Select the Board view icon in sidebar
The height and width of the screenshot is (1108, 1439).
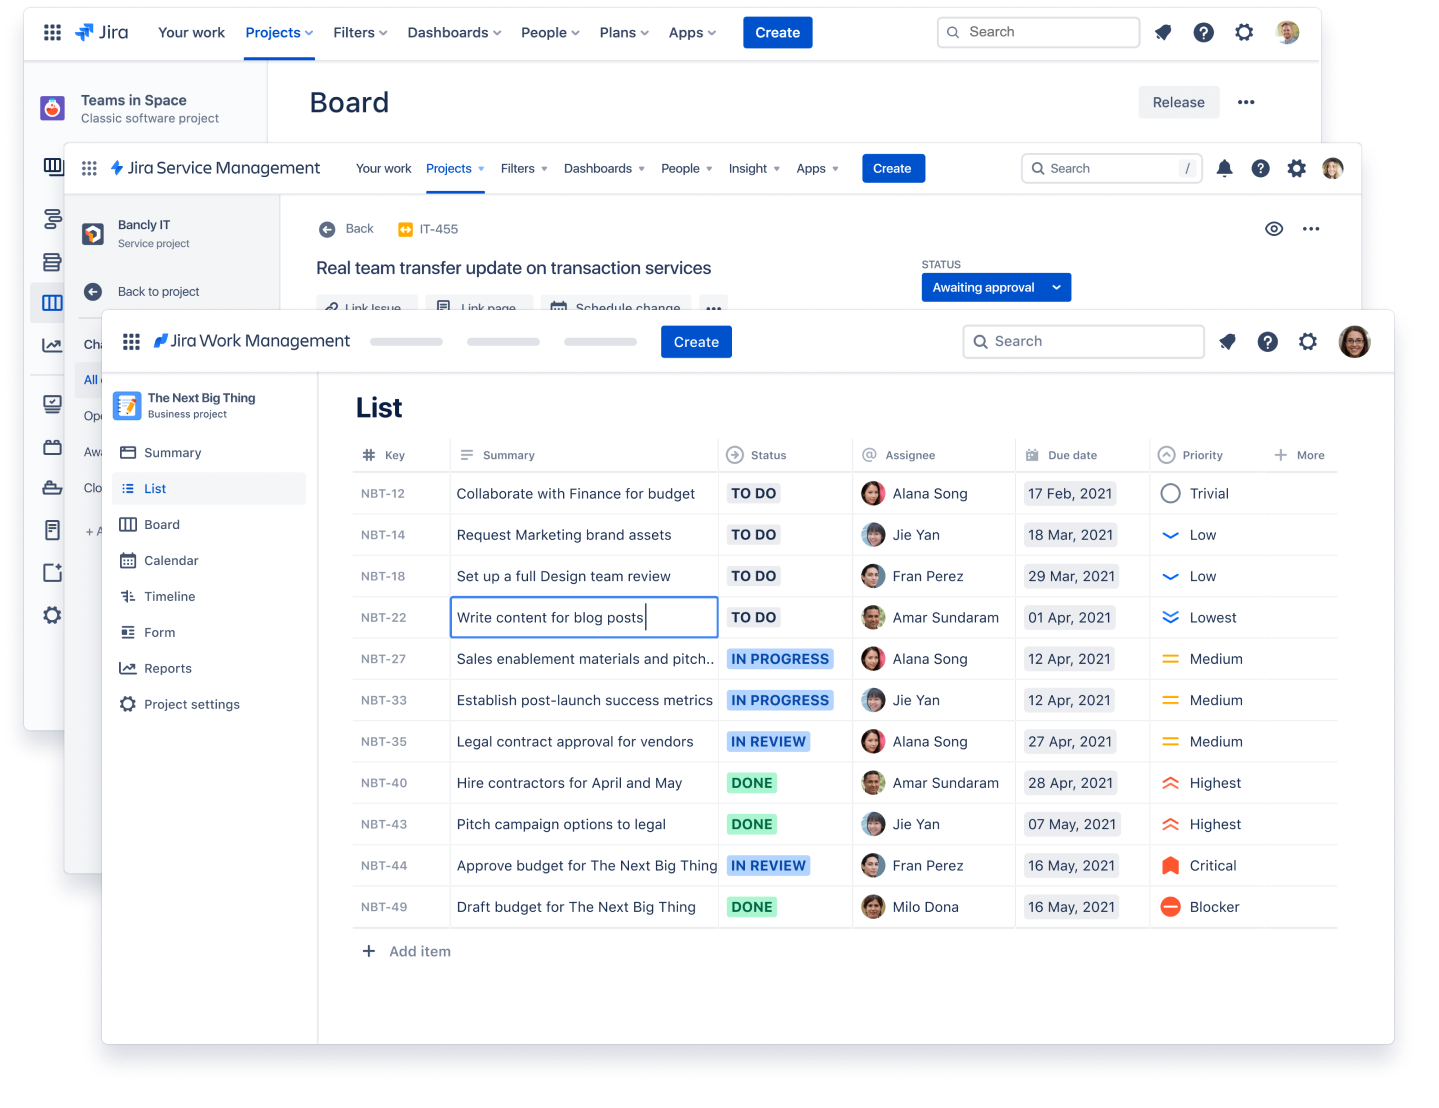(x=129, y=524)
